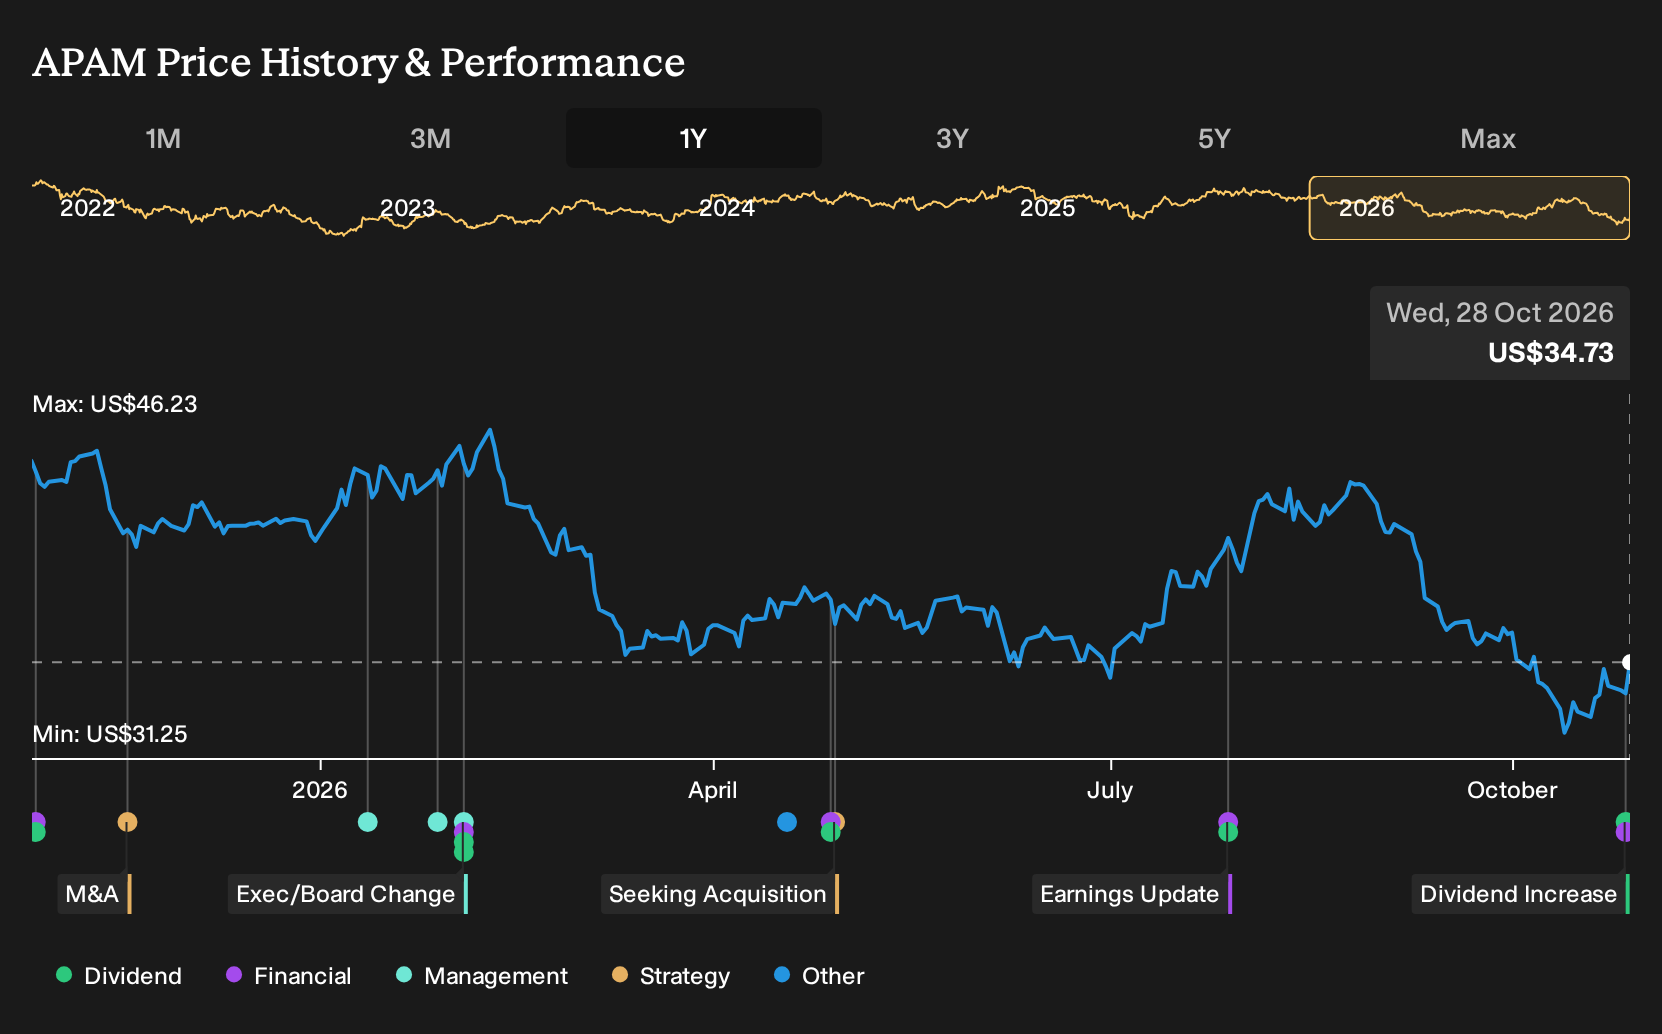Click the APAM Price History & Performance heading
This screenshot has height=1034, width=1662.
pos(359,62)
